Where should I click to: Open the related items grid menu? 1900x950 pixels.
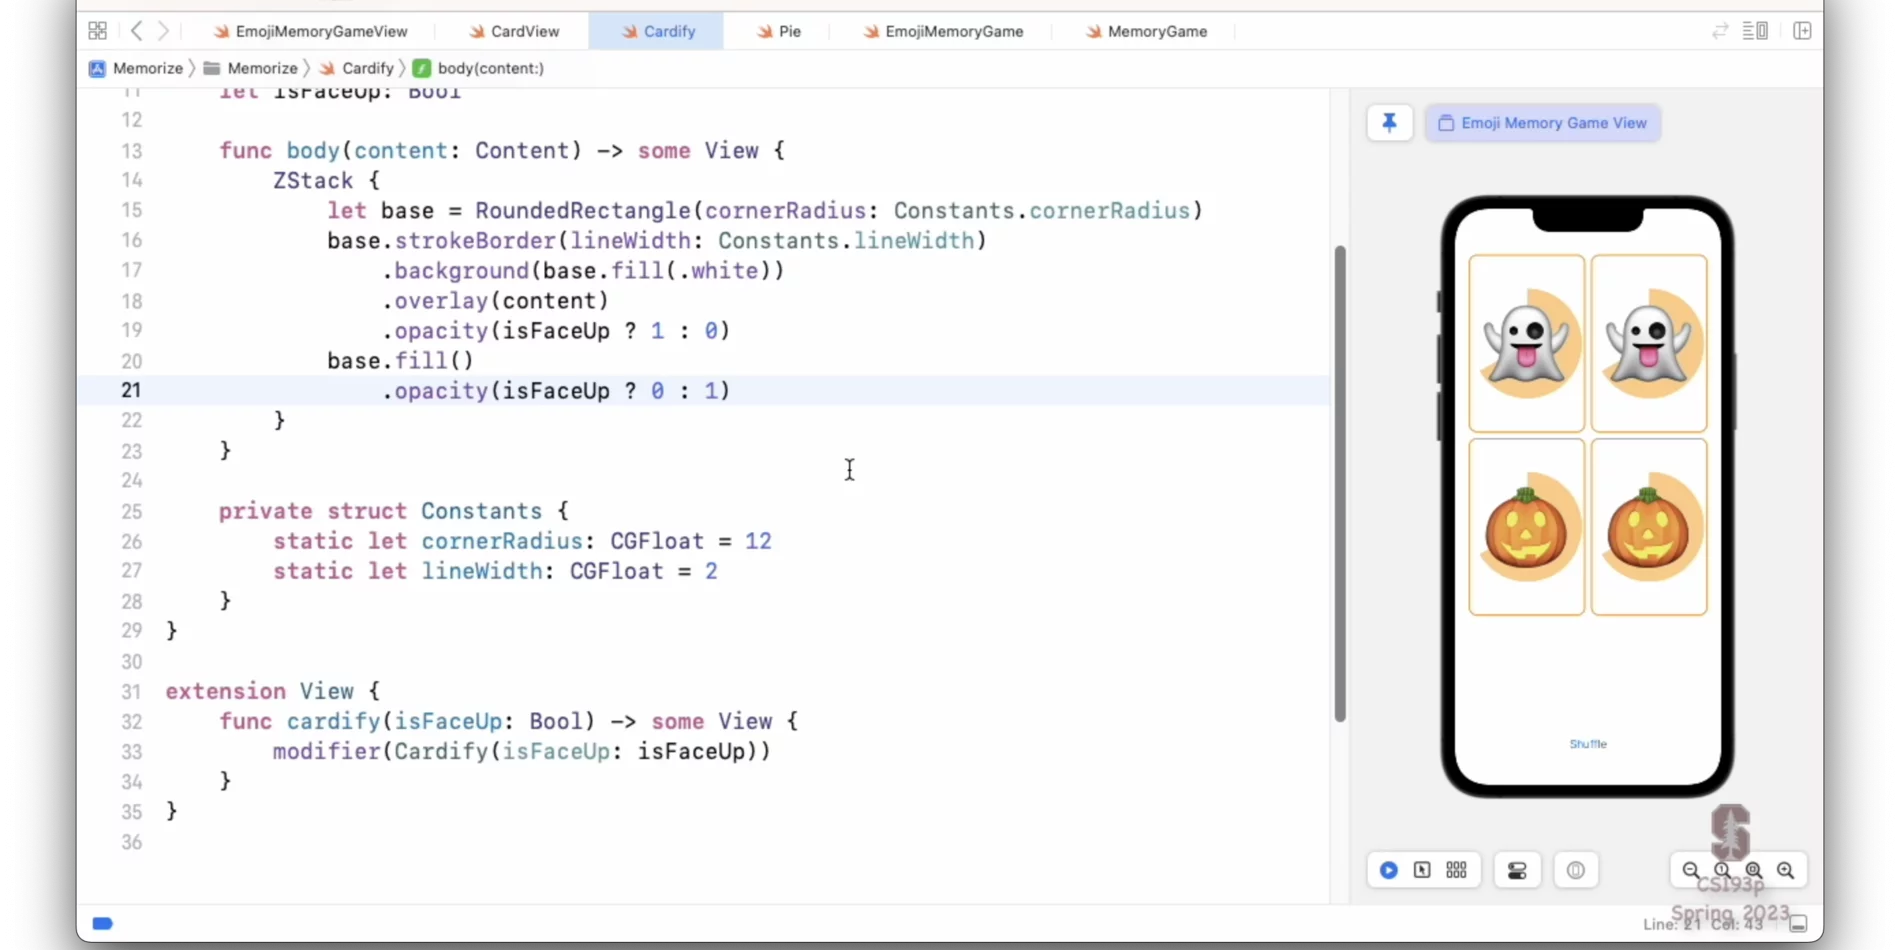(97, 31)
